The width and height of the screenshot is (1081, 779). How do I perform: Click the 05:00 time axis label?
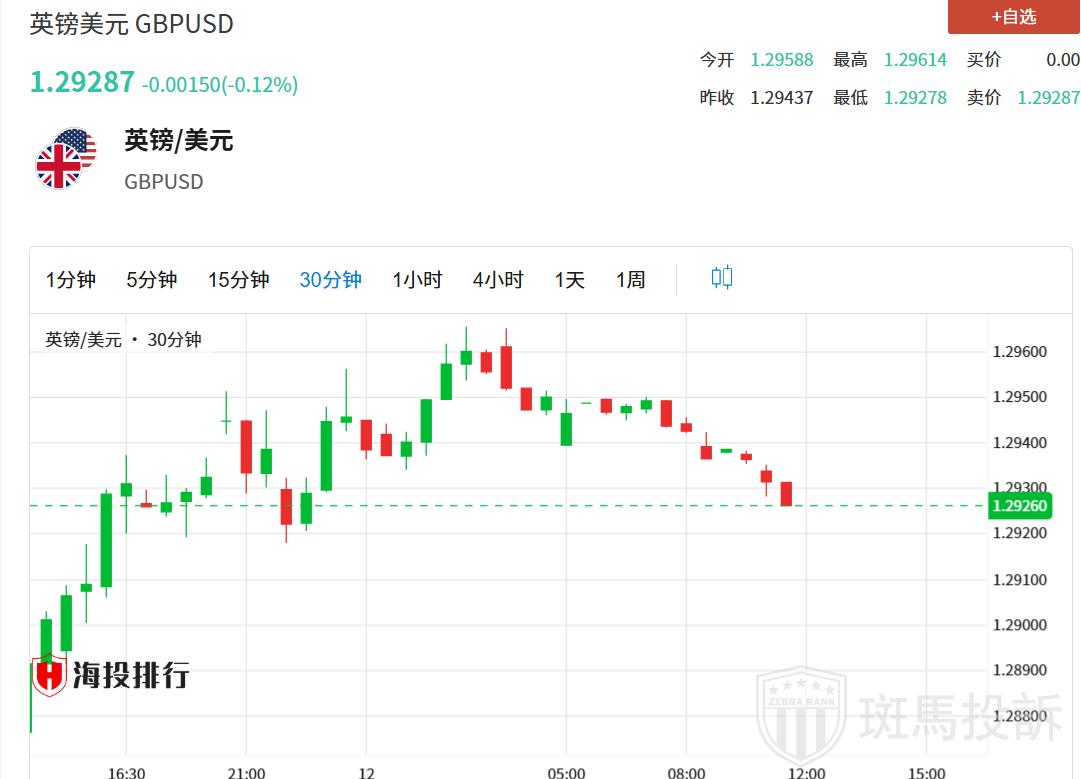click(x=566, y=772)
